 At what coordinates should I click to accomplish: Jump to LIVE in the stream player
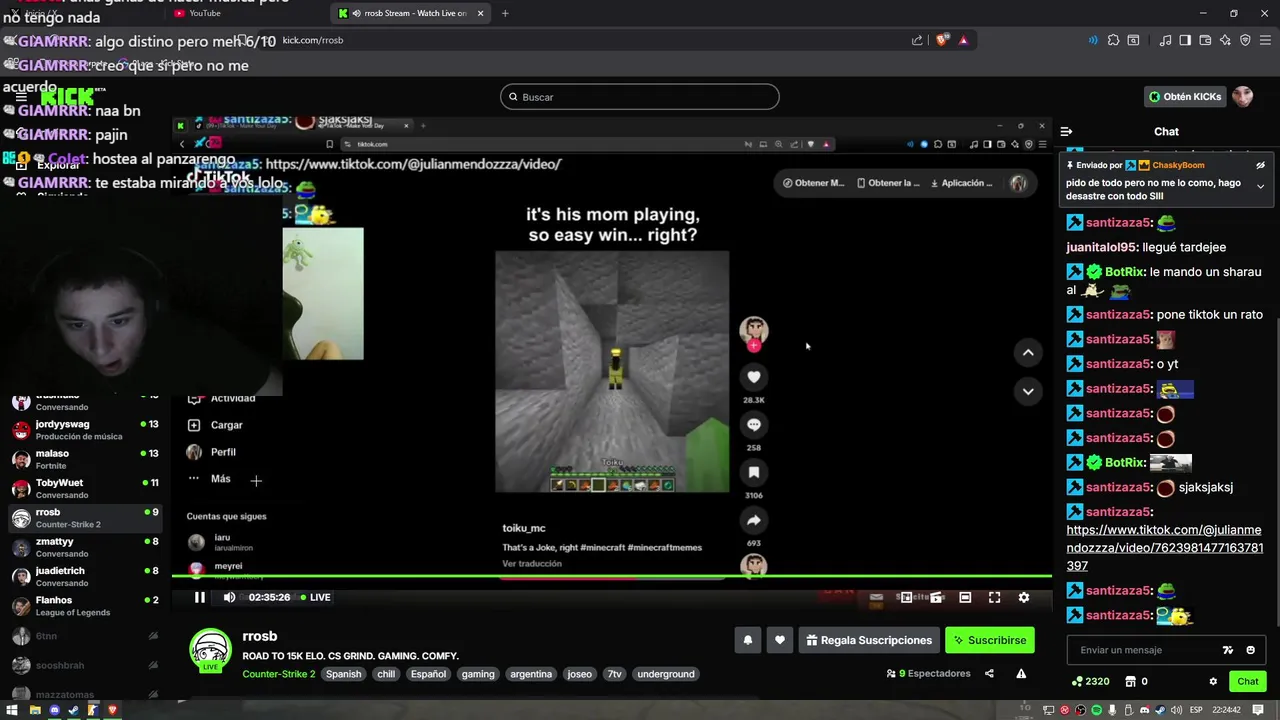point(315,597)
